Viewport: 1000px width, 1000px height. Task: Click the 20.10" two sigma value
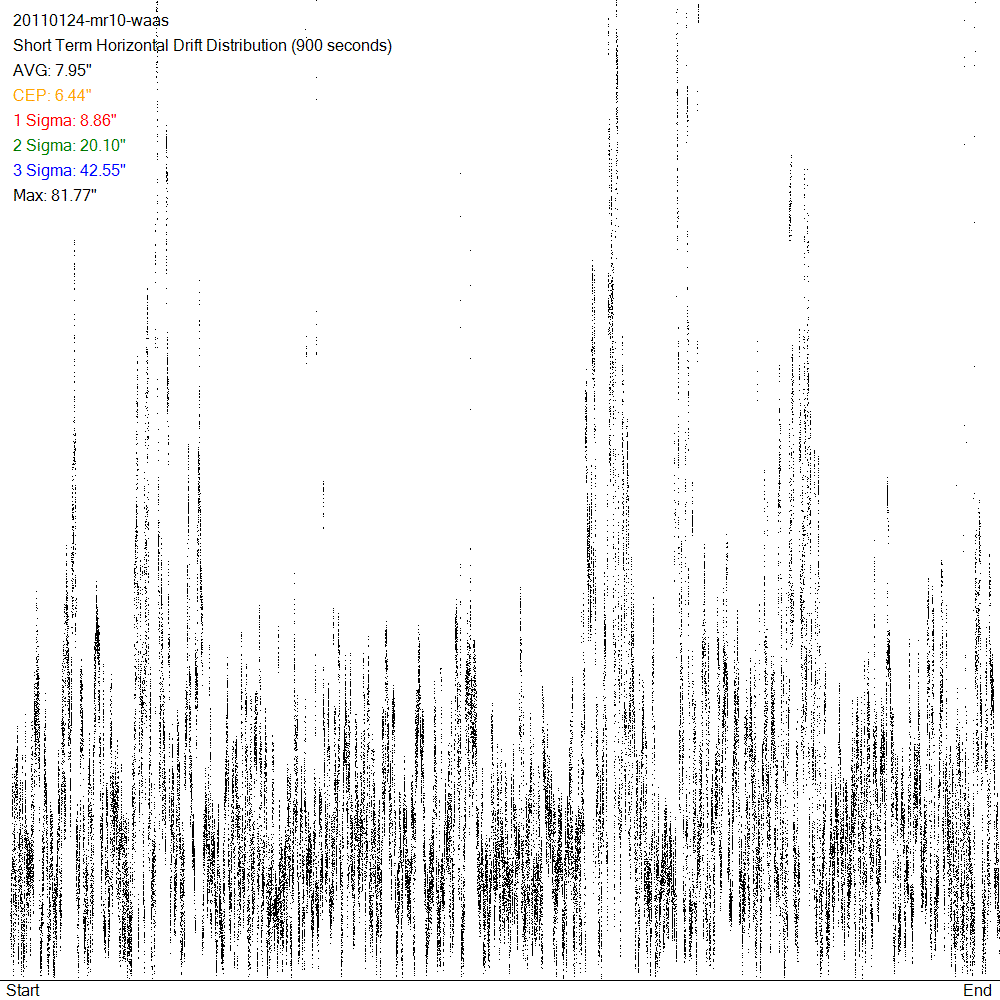click(x=103, y=145)
